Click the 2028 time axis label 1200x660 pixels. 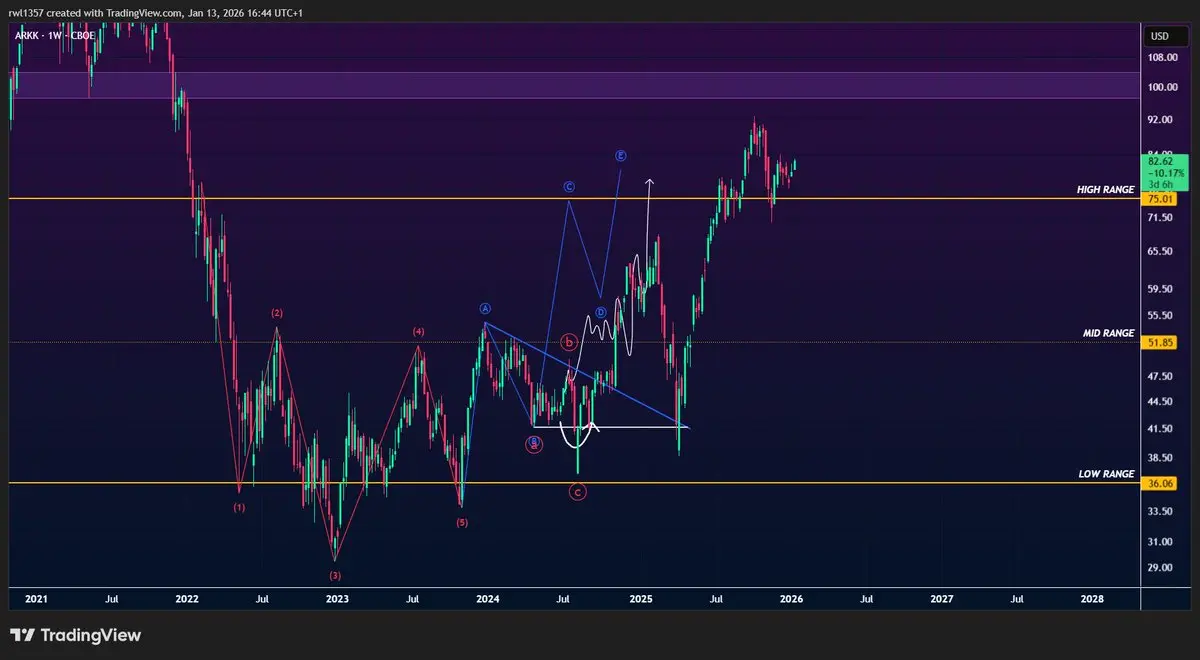coord(1092,599)
